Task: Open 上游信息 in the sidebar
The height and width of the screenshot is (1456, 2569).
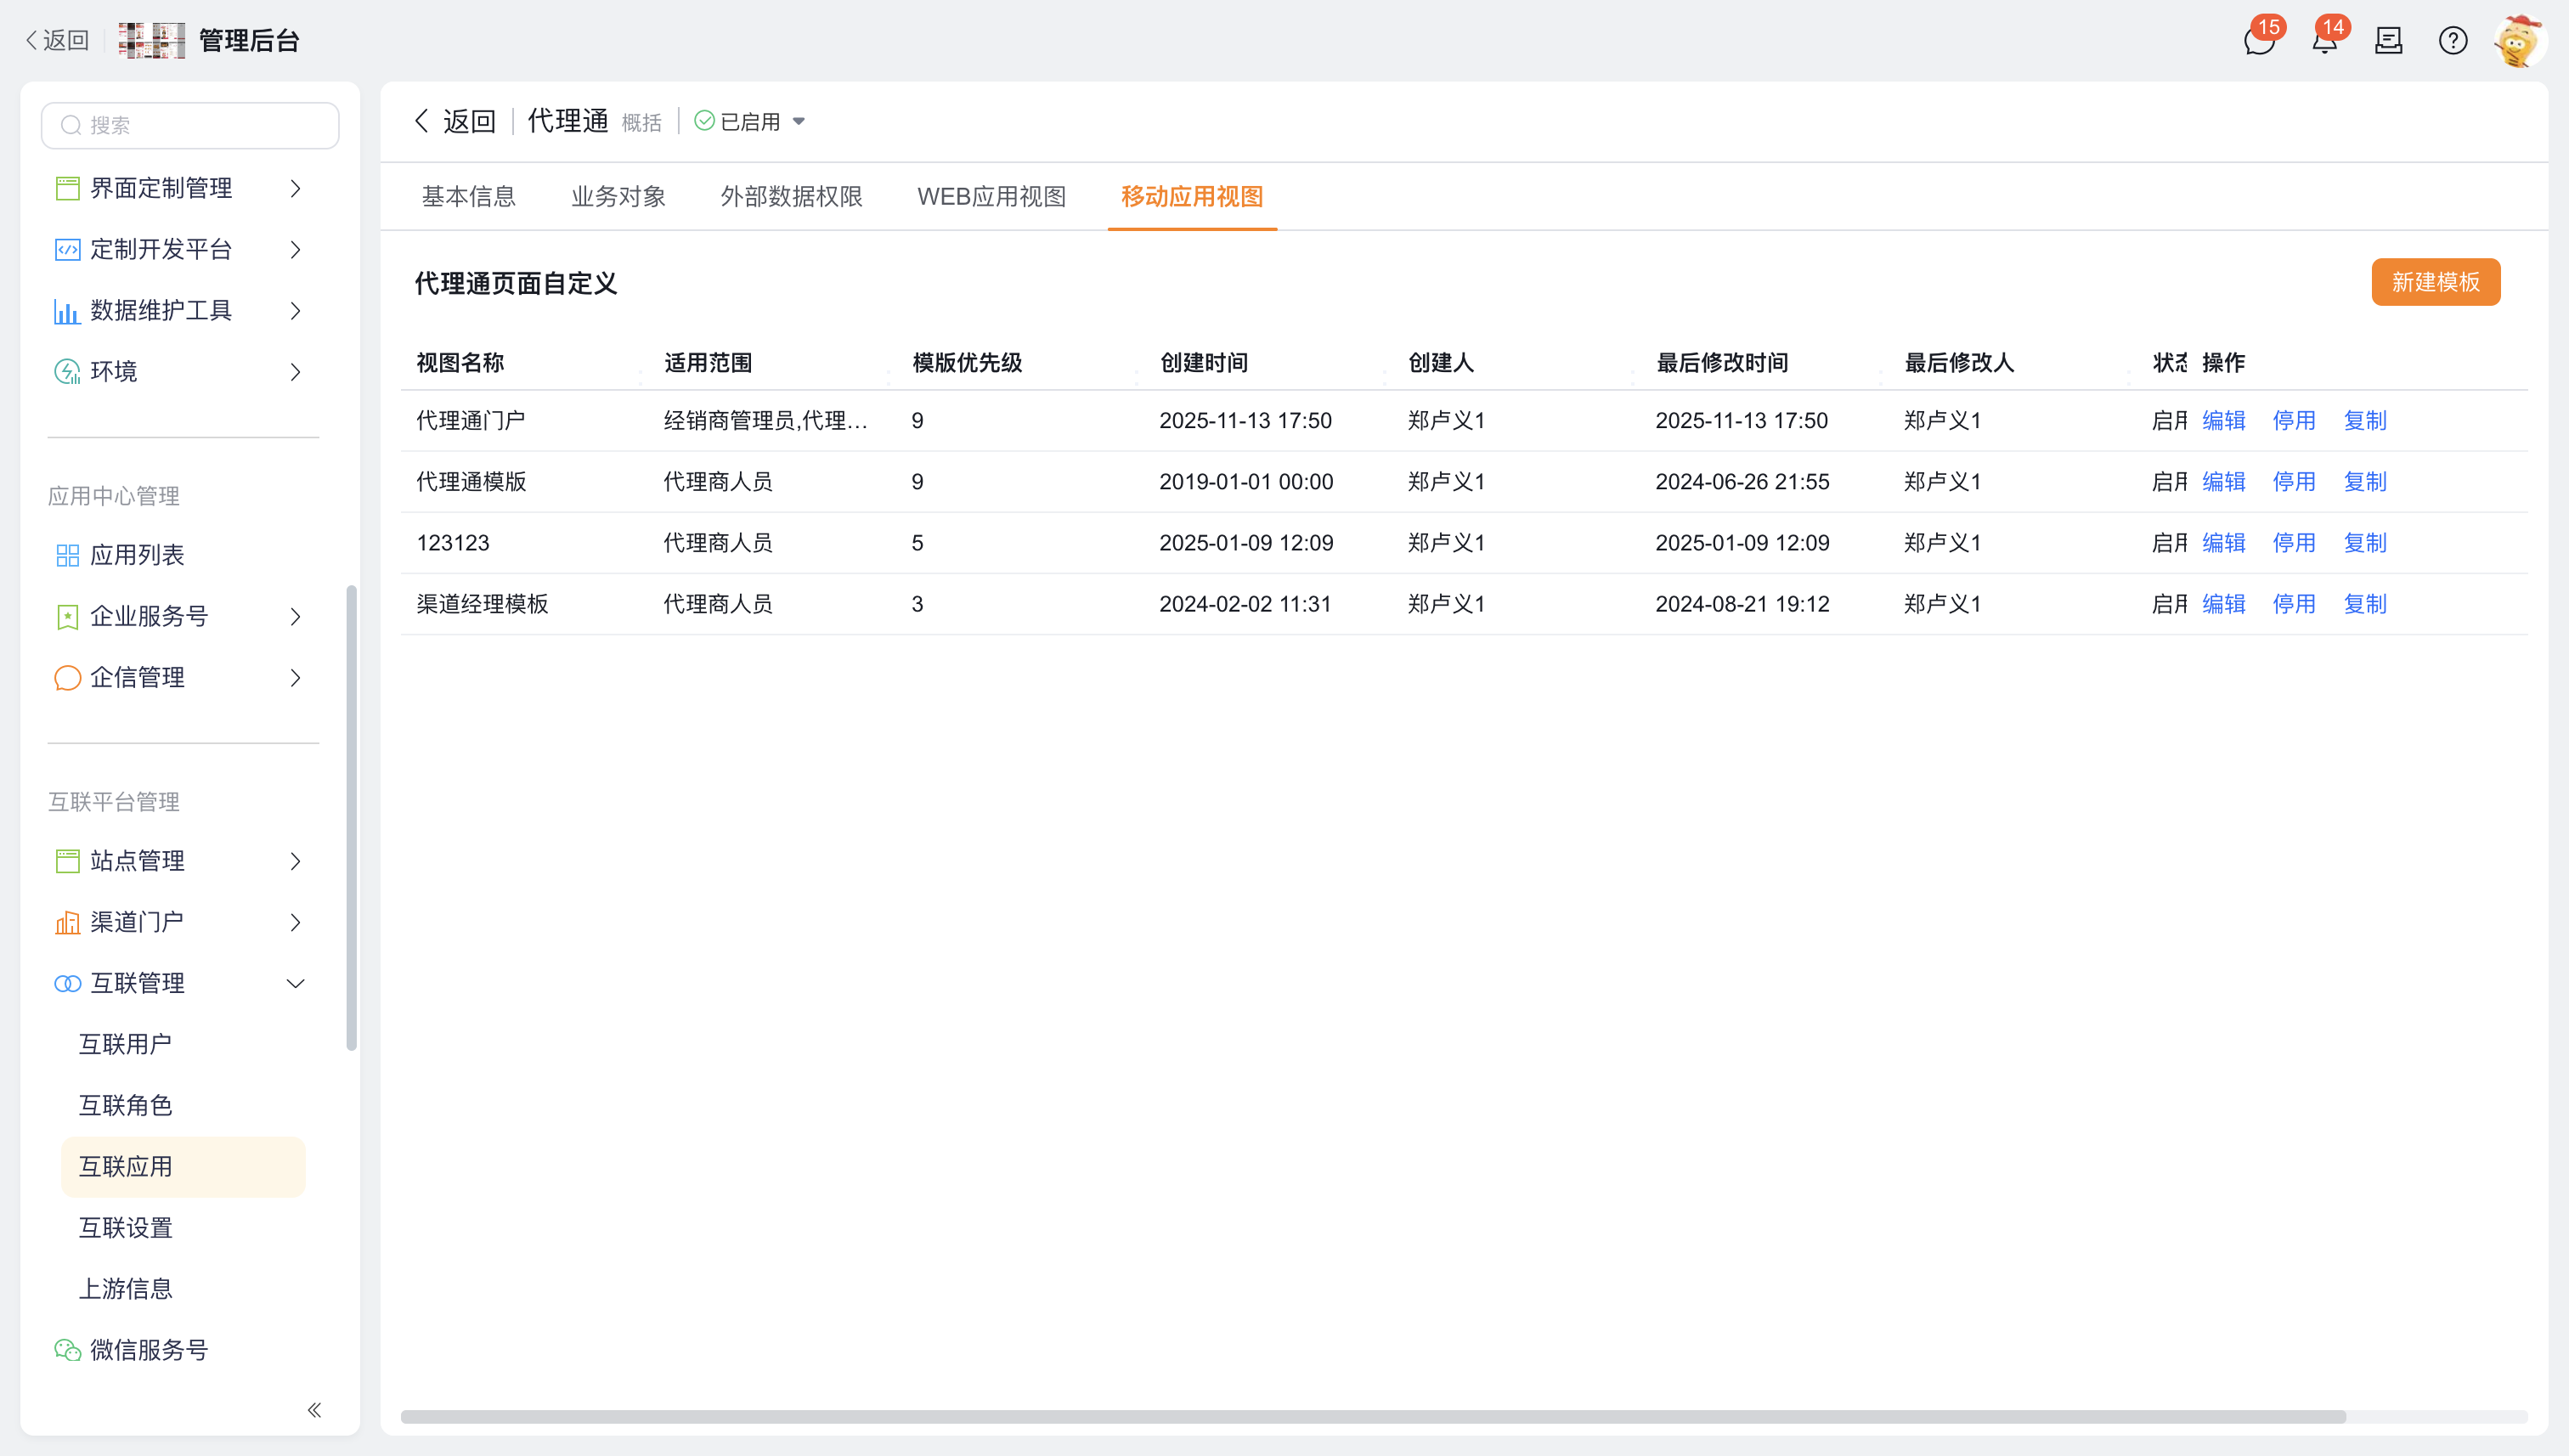Action: 125,1289
